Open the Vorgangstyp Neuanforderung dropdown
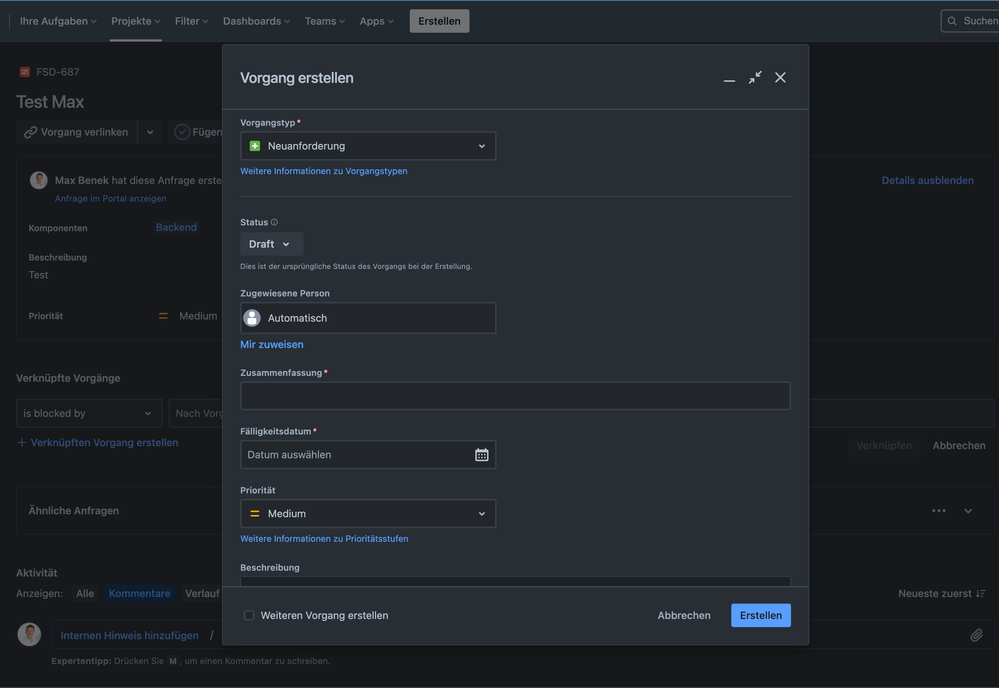This screenshot has width=999, height=688. 368,146
